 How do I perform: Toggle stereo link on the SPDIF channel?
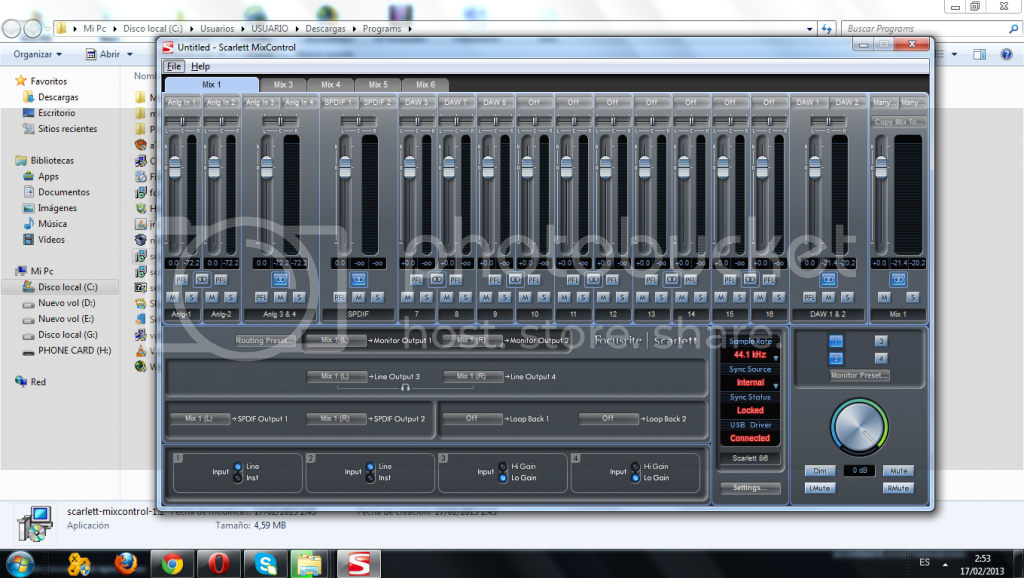click(x=358, y=279)
